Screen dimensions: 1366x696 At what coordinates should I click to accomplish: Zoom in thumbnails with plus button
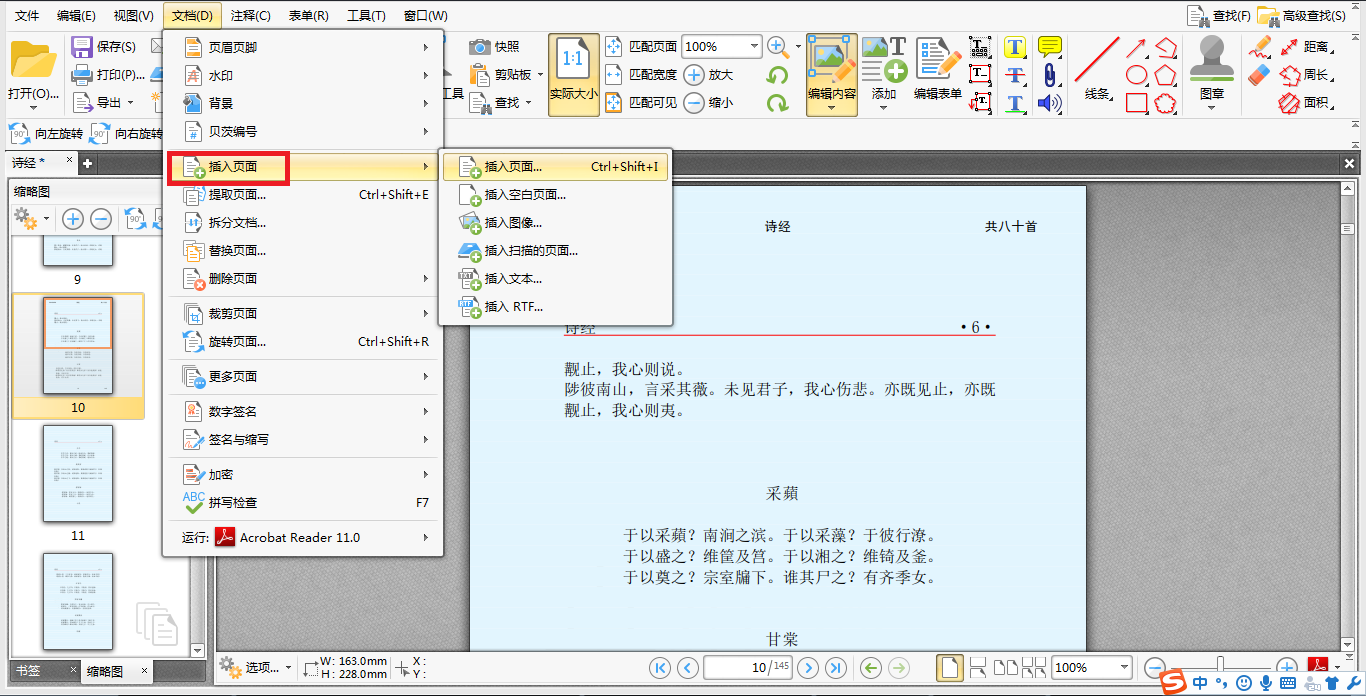pyautogui.click(x=73, y=218)
